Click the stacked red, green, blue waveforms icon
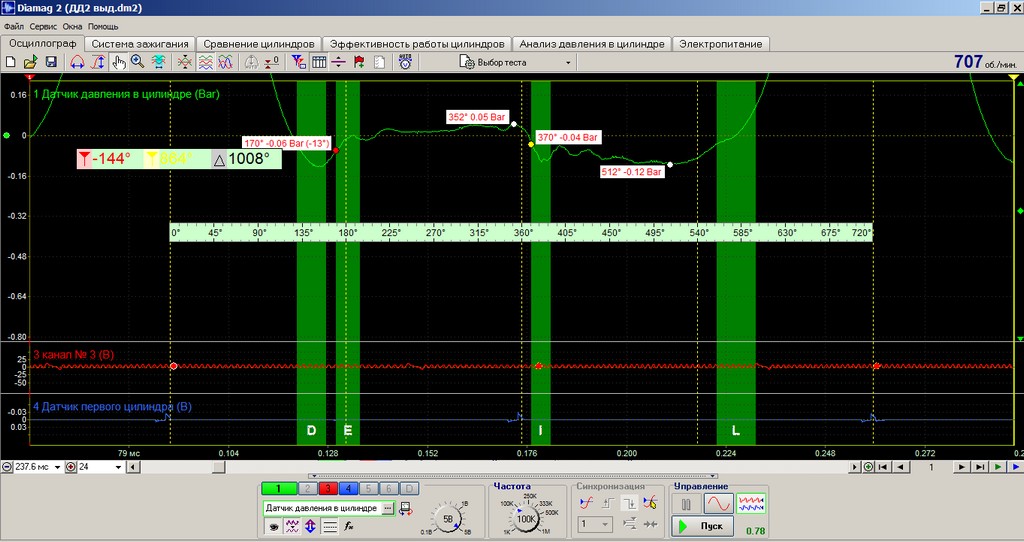The image size is (1024, 542). tap(206, 62)
